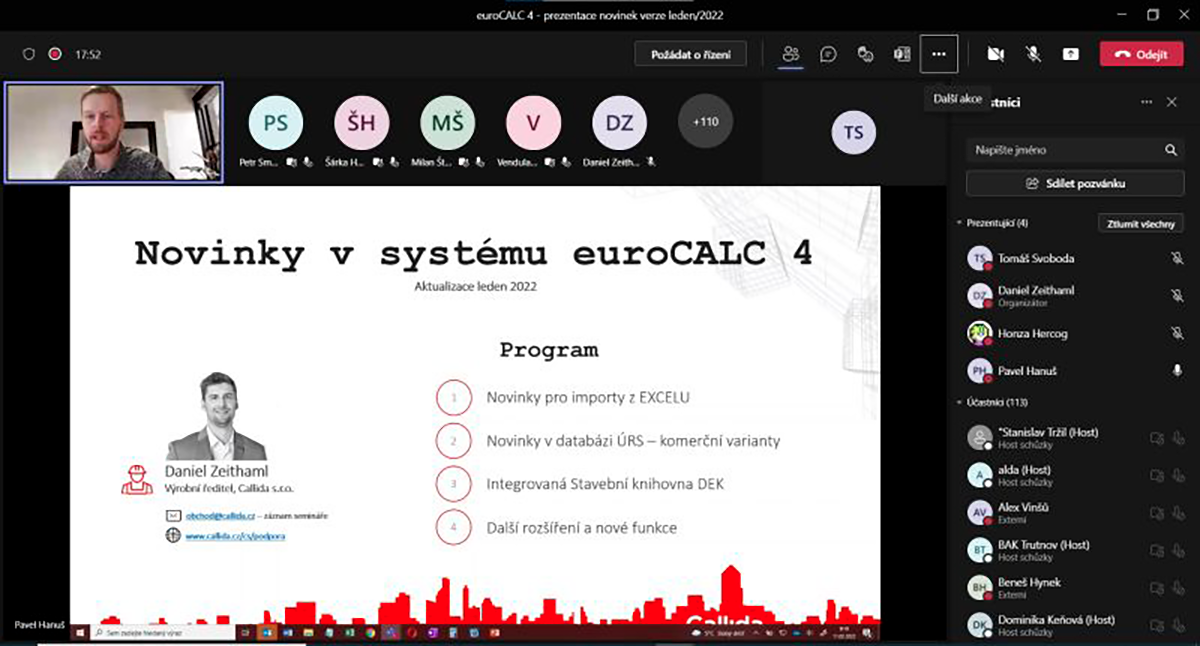This screenshot has width=1200, height=646.
Task: Click the 17:52 meeting timer
Action: [x=88, y=55]
